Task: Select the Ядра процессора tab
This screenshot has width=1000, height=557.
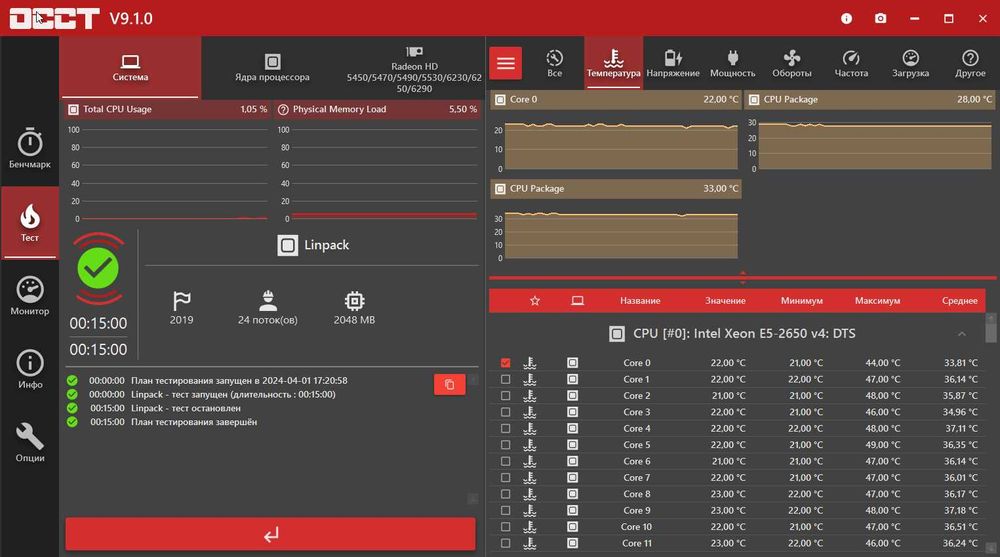Action: [x=272, y=68]
